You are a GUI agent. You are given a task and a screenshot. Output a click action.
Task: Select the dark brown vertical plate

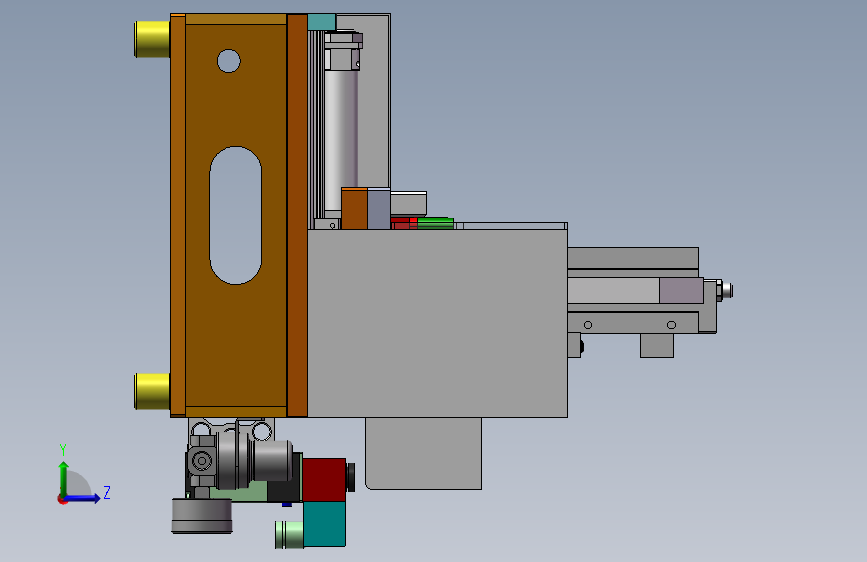pyautogui.click(x=297, y=216)
